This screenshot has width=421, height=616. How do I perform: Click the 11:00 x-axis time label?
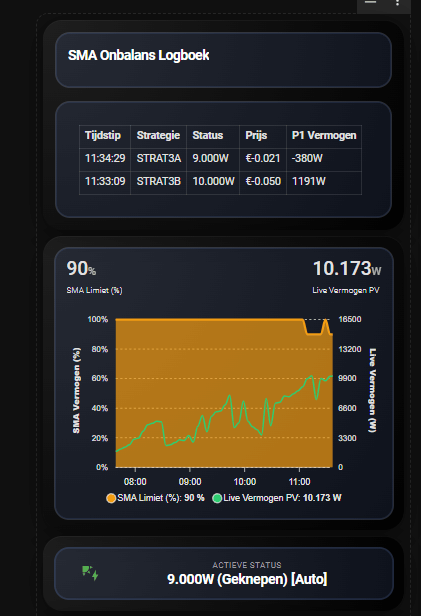(299, 482)
